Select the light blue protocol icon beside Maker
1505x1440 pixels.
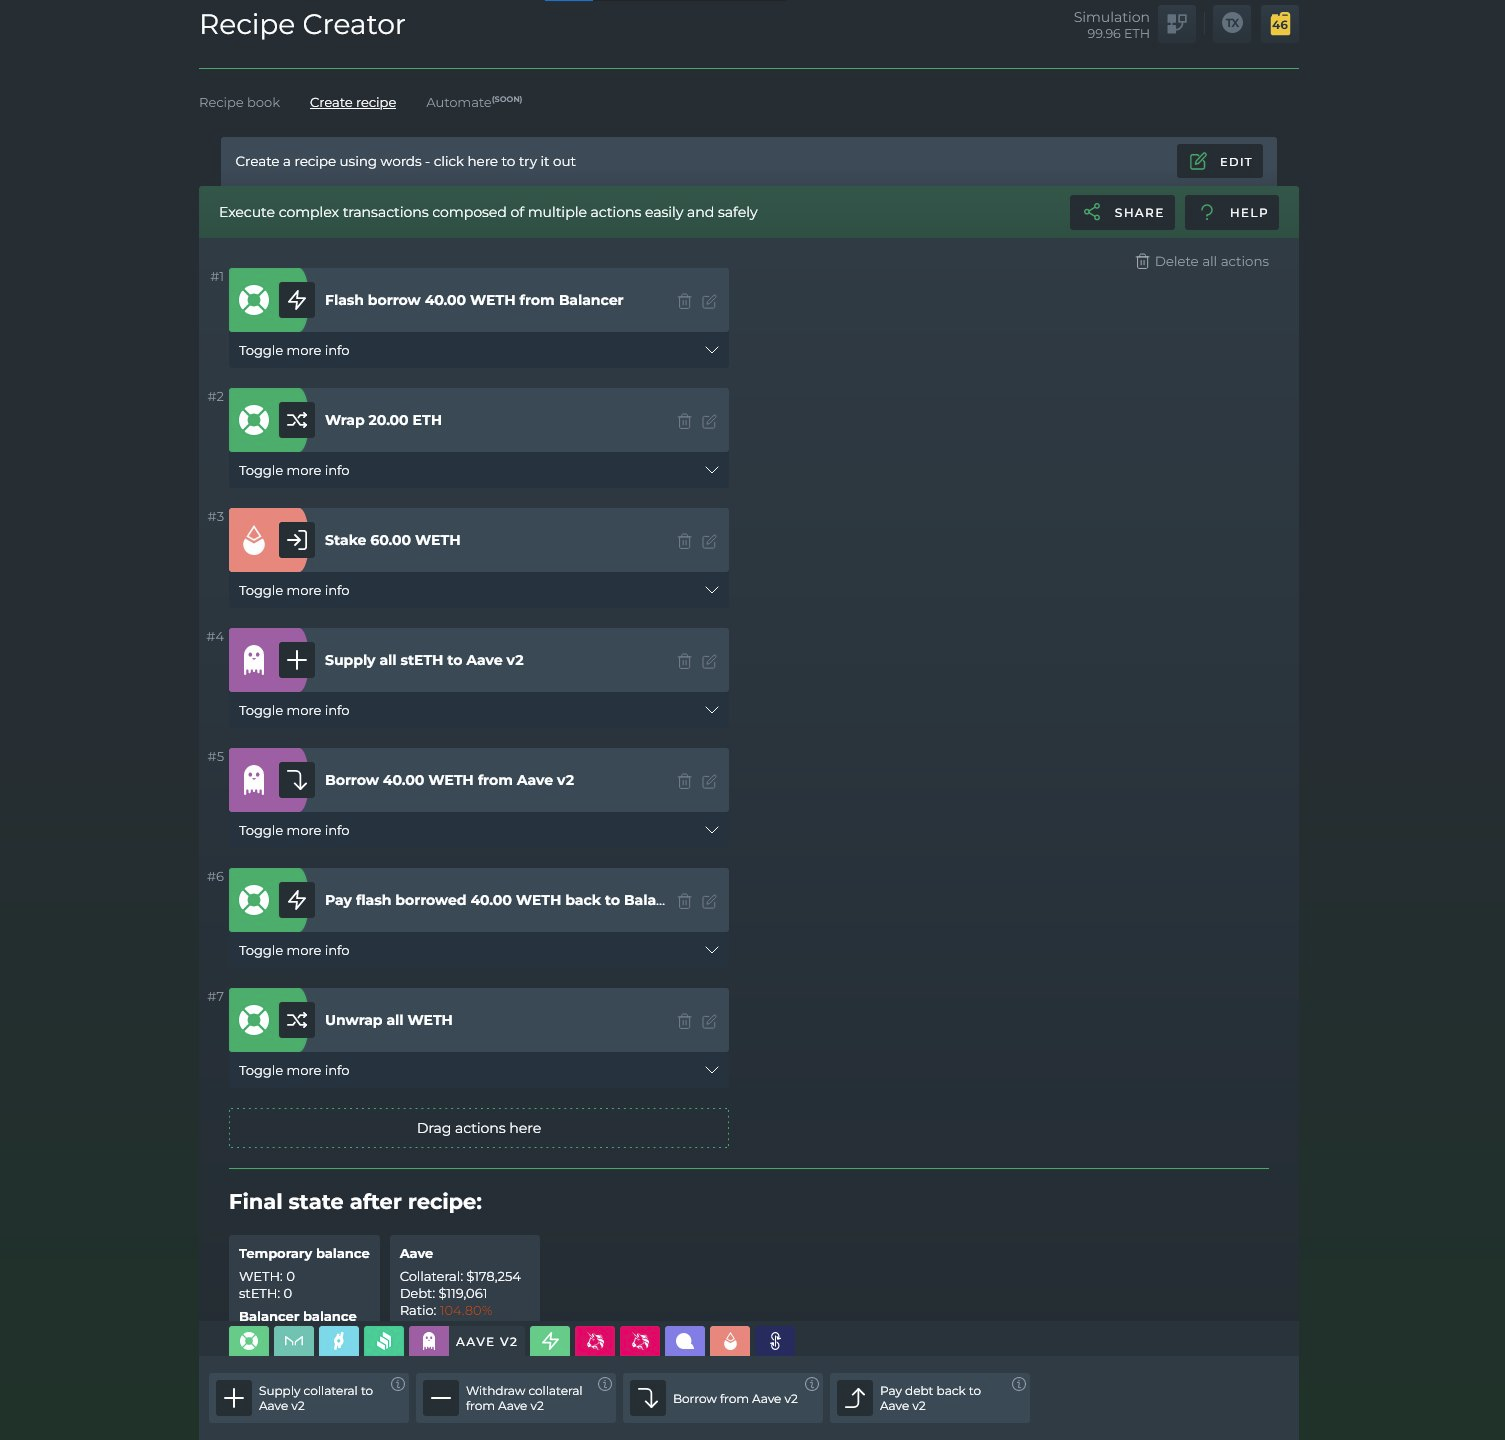[339, 1341]
